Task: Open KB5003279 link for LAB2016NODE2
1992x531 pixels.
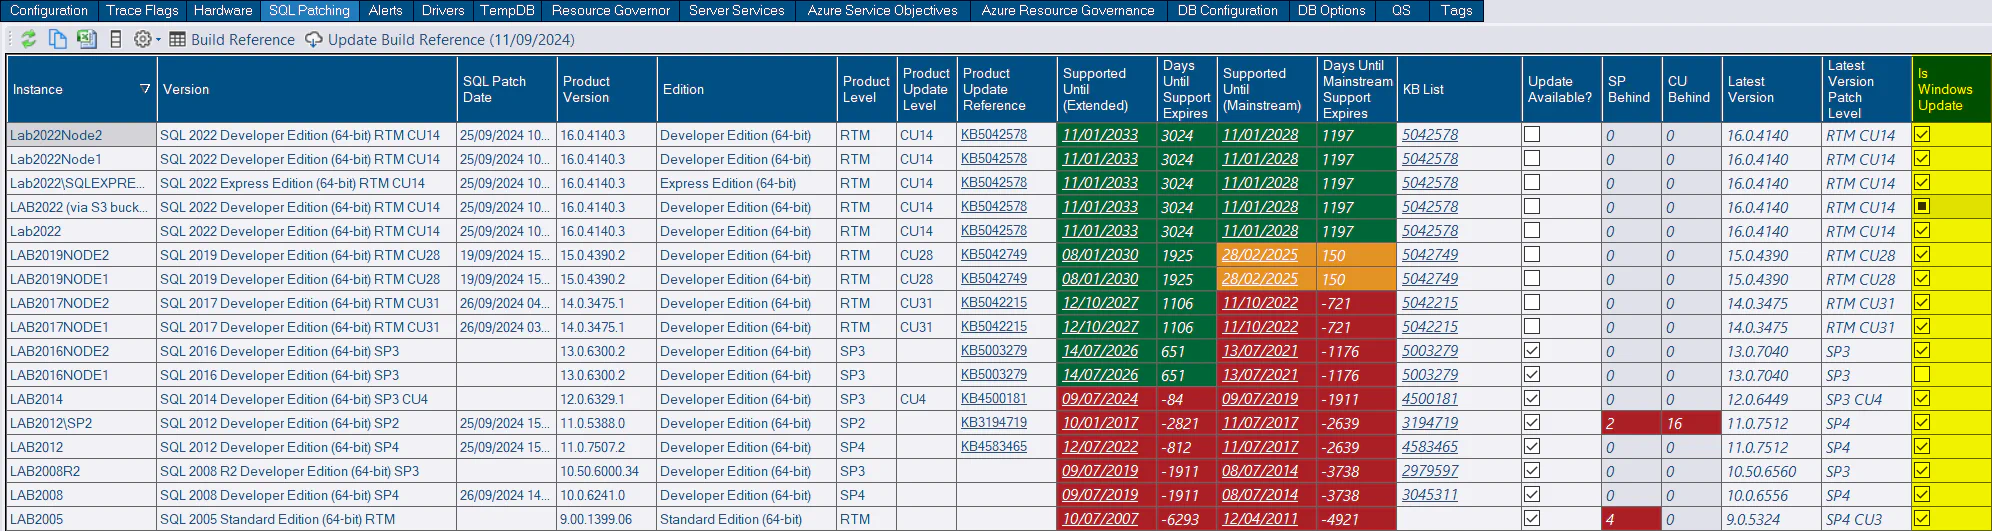Action: (x=994, y=350)
